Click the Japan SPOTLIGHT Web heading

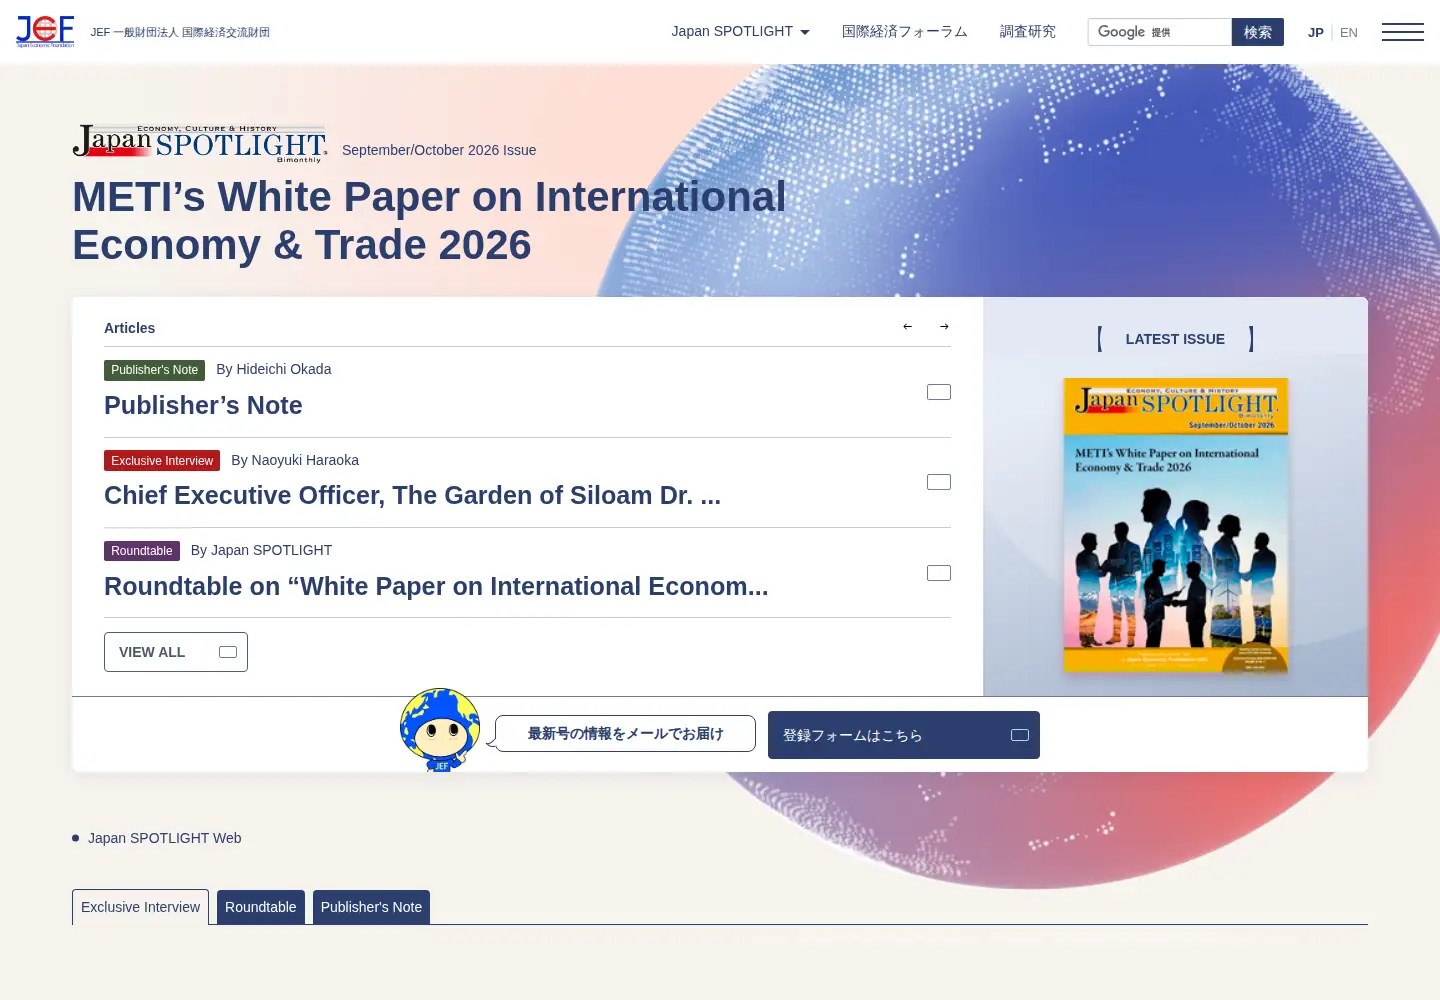[165, 838]
